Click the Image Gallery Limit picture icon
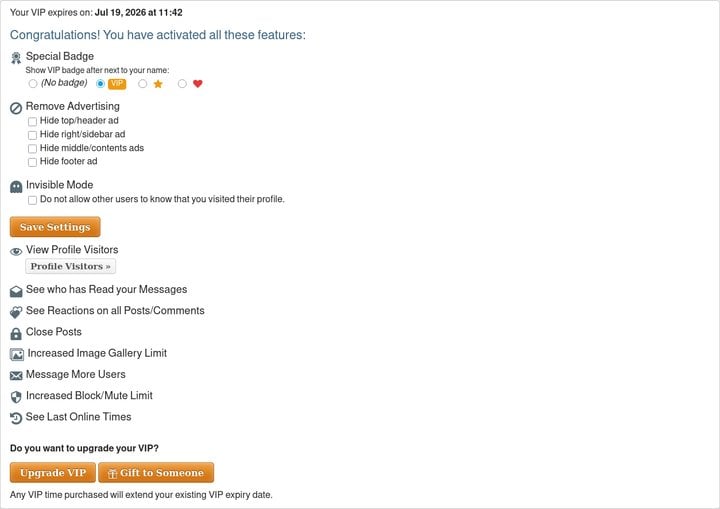This screenshot has width=720, height=509. click(17, 354)
